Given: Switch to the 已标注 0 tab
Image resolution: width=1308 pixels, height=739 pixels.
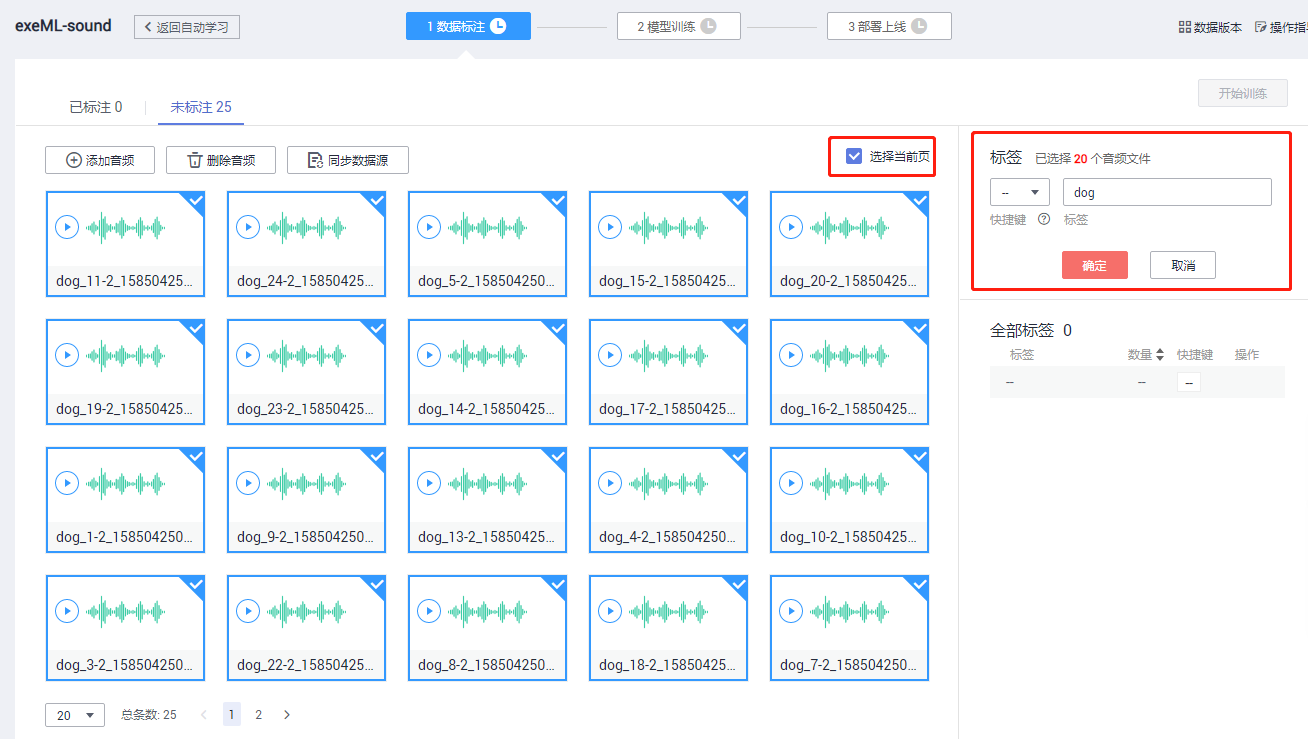Looking at the screenshot, I should pos(96,107).
